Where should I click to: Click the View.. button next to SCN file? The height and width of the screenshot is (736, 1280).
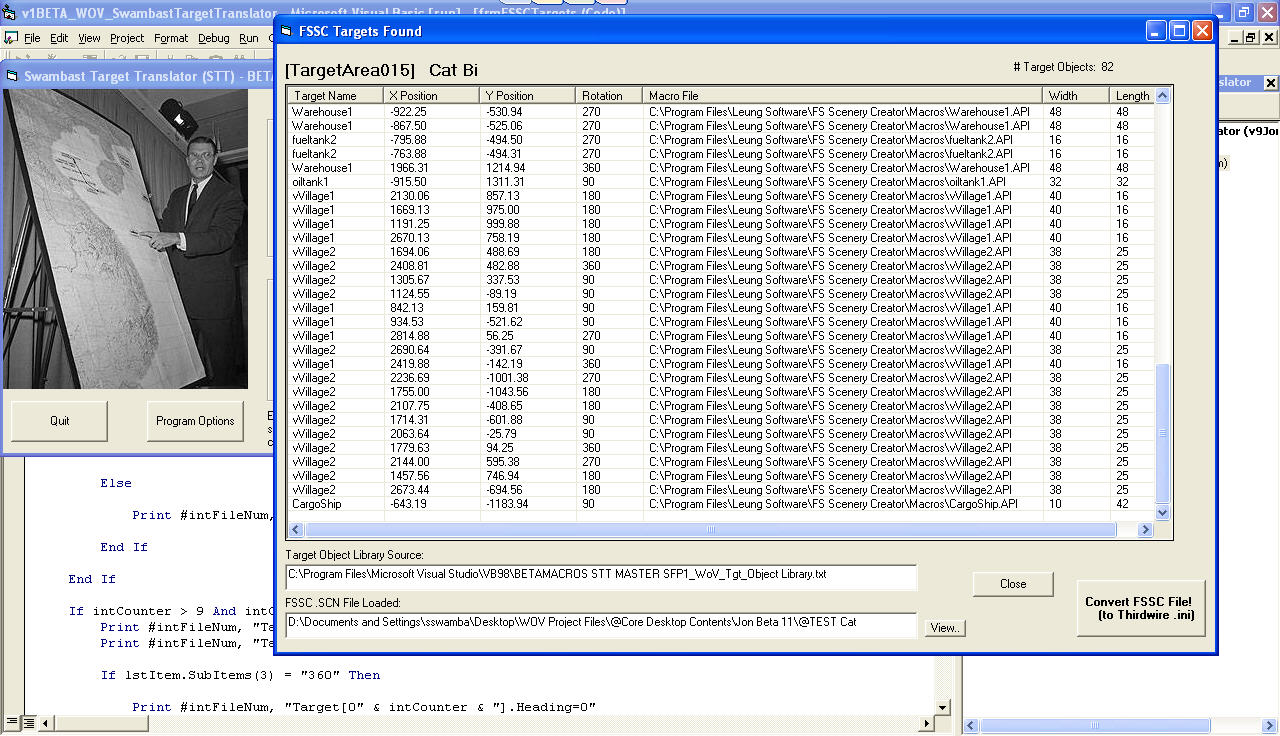point(945,628)
